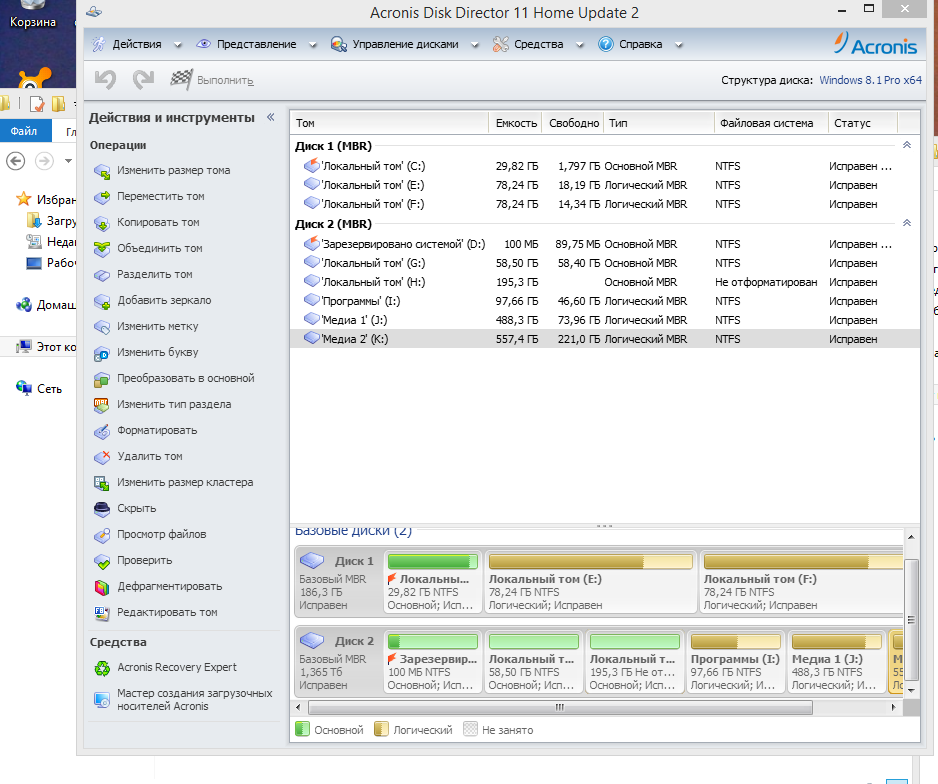Click the 'Скрыть' hide volume icon
Viewport: 938px width, 784px height.
coord(102,509)
